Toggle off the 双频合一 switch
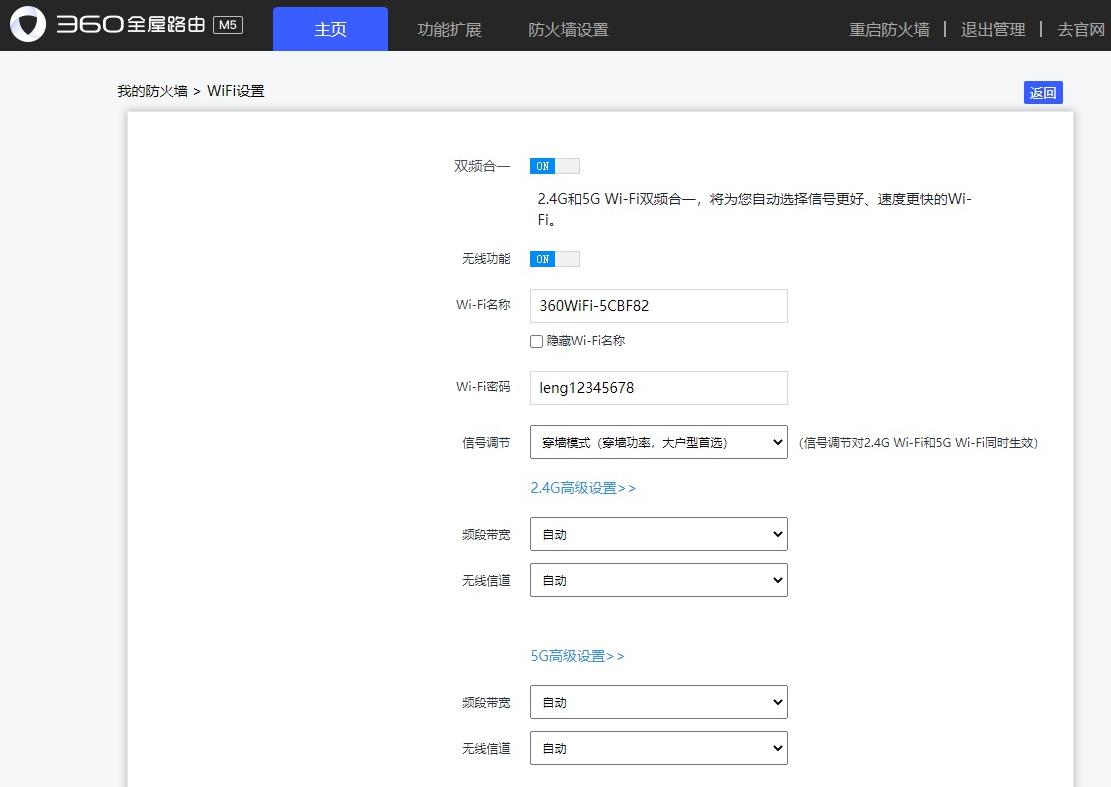1111x787 pixels. [x=554, y=166]
